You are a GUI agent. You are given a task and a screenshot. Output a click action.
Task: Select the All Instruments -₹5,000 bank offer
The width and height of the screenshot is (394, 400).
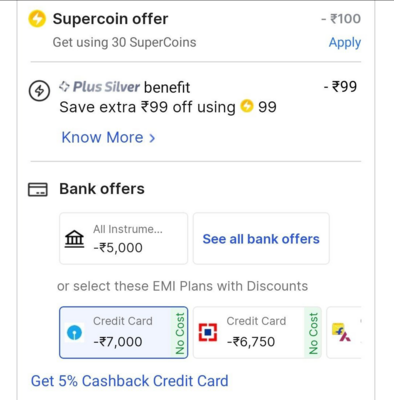124,238
